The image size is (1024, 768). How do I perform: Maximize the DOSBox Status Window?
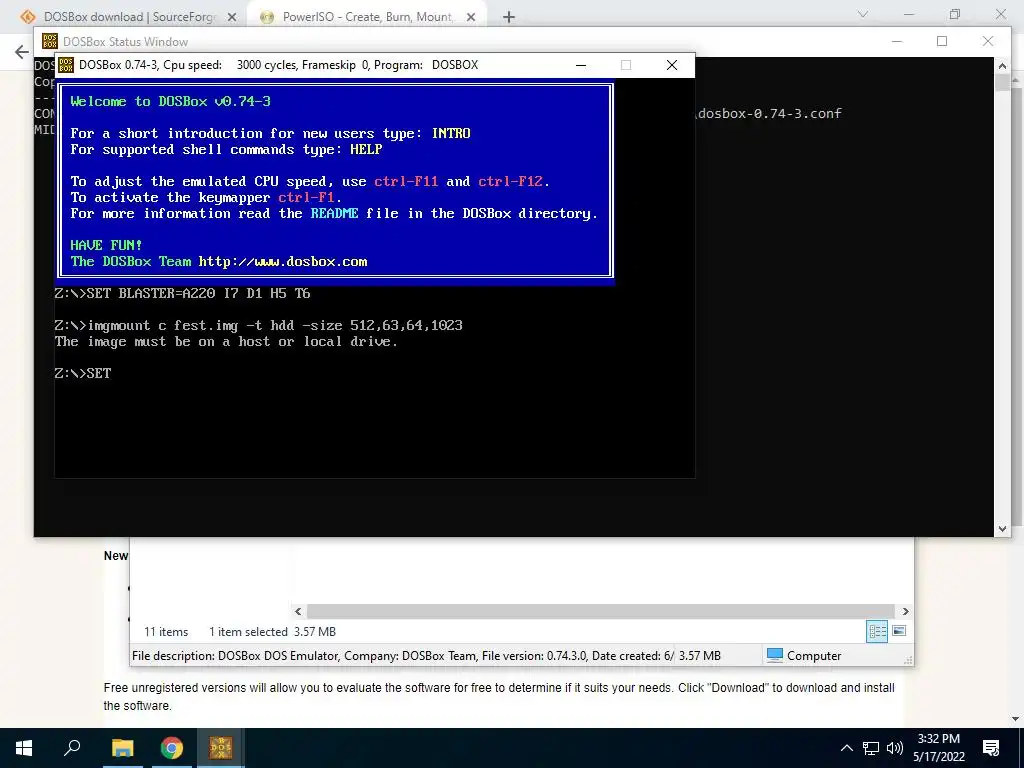(942, 41)
